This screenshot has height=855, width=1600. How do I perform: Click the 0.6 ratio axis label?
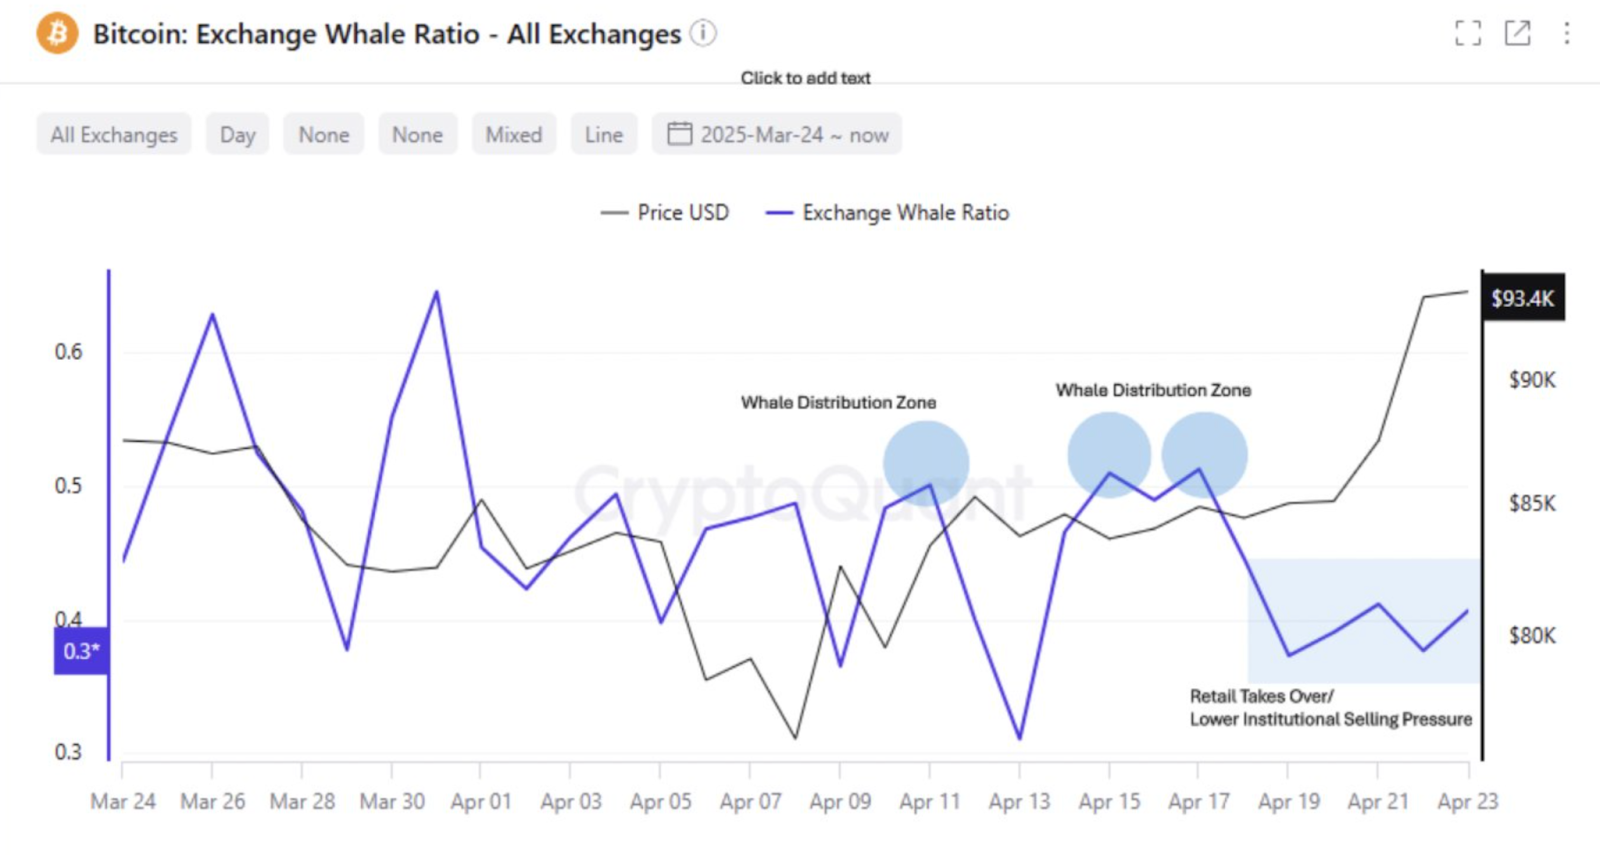pyautogui.click(x=69, y=351)
